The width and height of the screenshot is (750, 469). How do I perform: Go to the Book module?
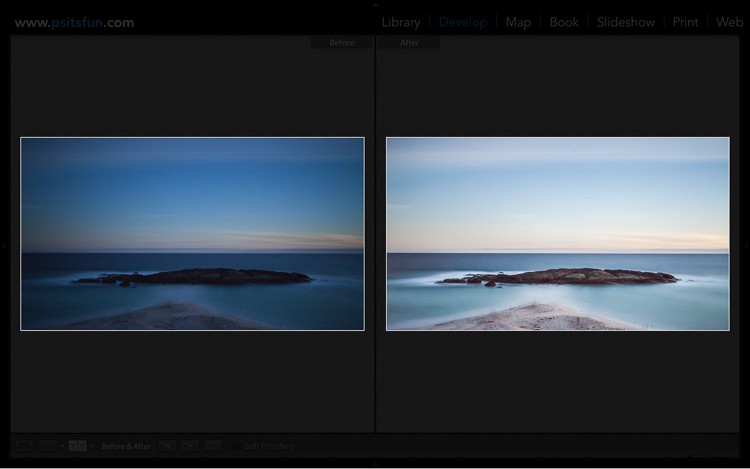[564, 22]
